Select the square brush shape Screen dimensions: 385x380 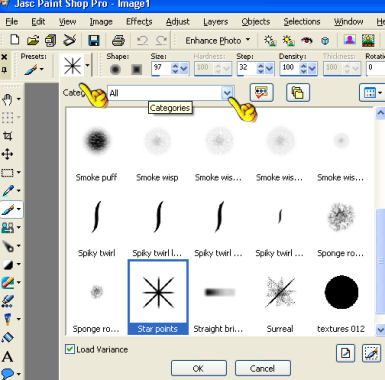[136, 69]
